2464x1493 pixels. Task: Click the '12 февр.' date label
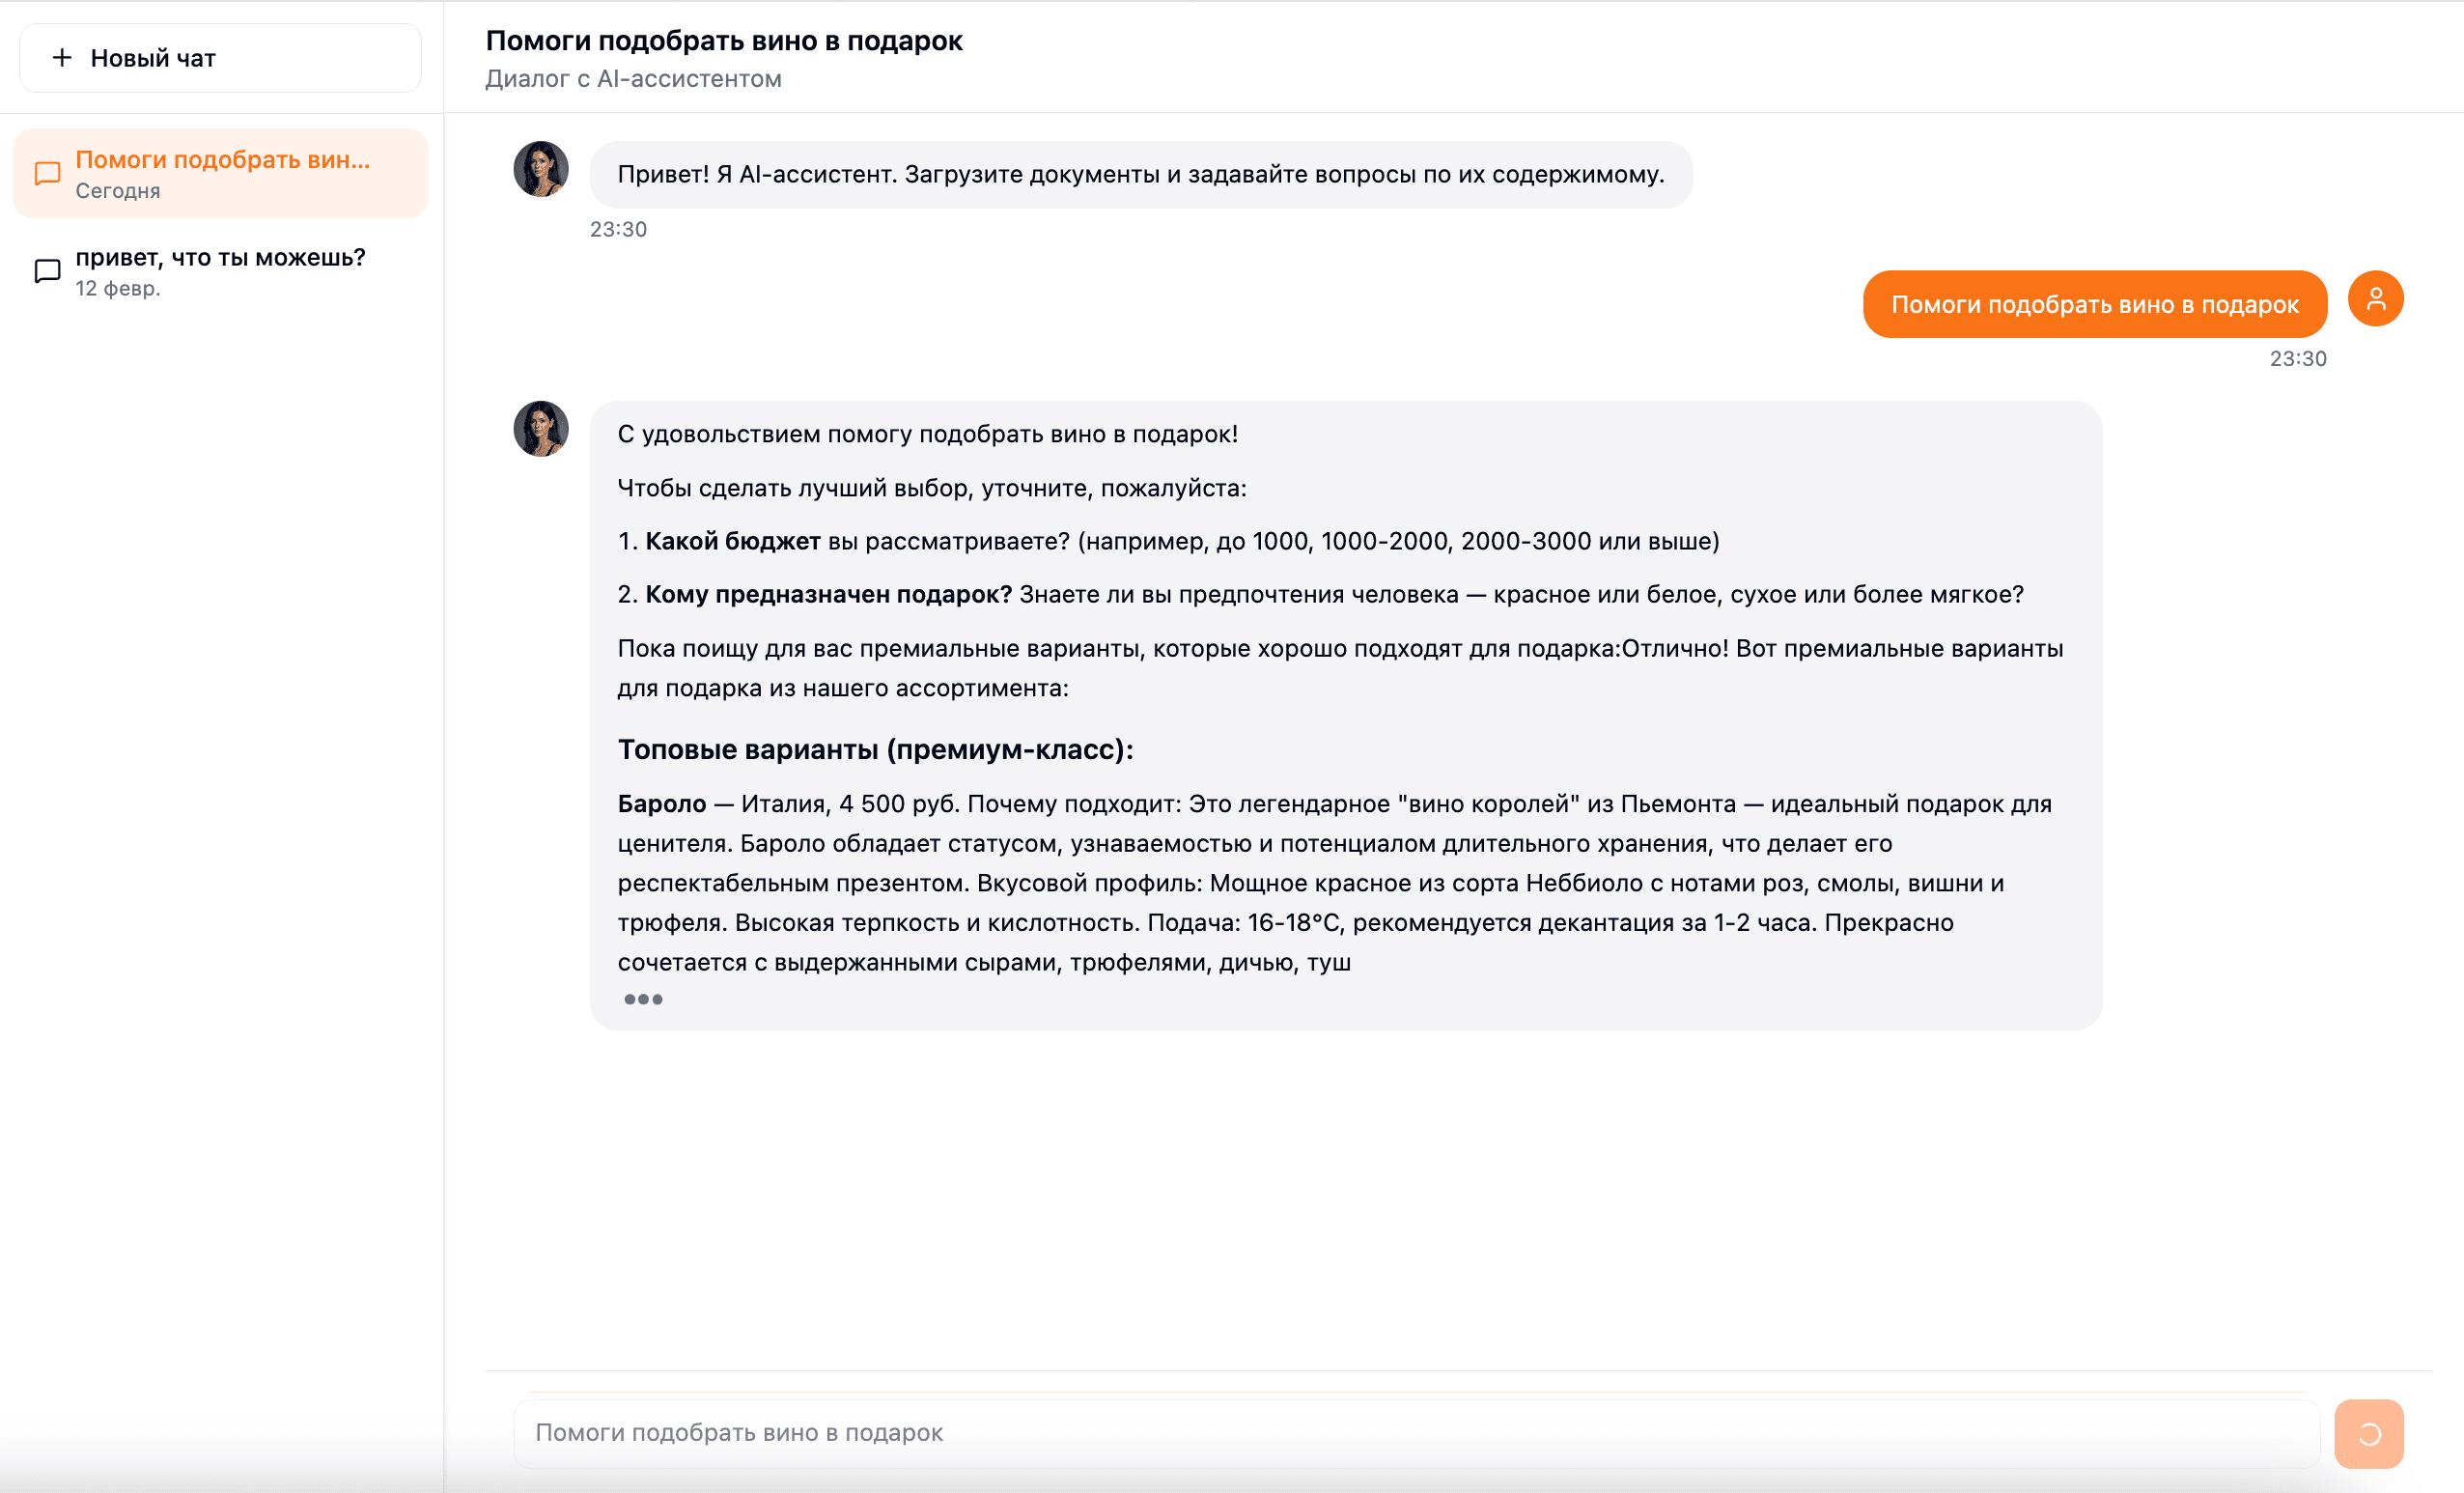tap(118, 289)
